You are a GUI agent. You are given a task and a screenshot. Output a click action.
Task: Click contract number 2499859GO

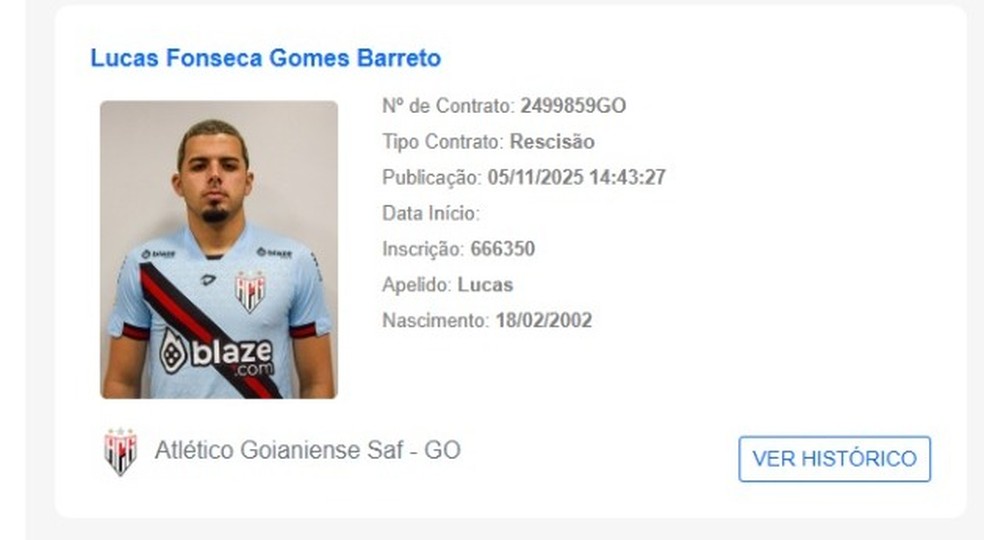573,105
